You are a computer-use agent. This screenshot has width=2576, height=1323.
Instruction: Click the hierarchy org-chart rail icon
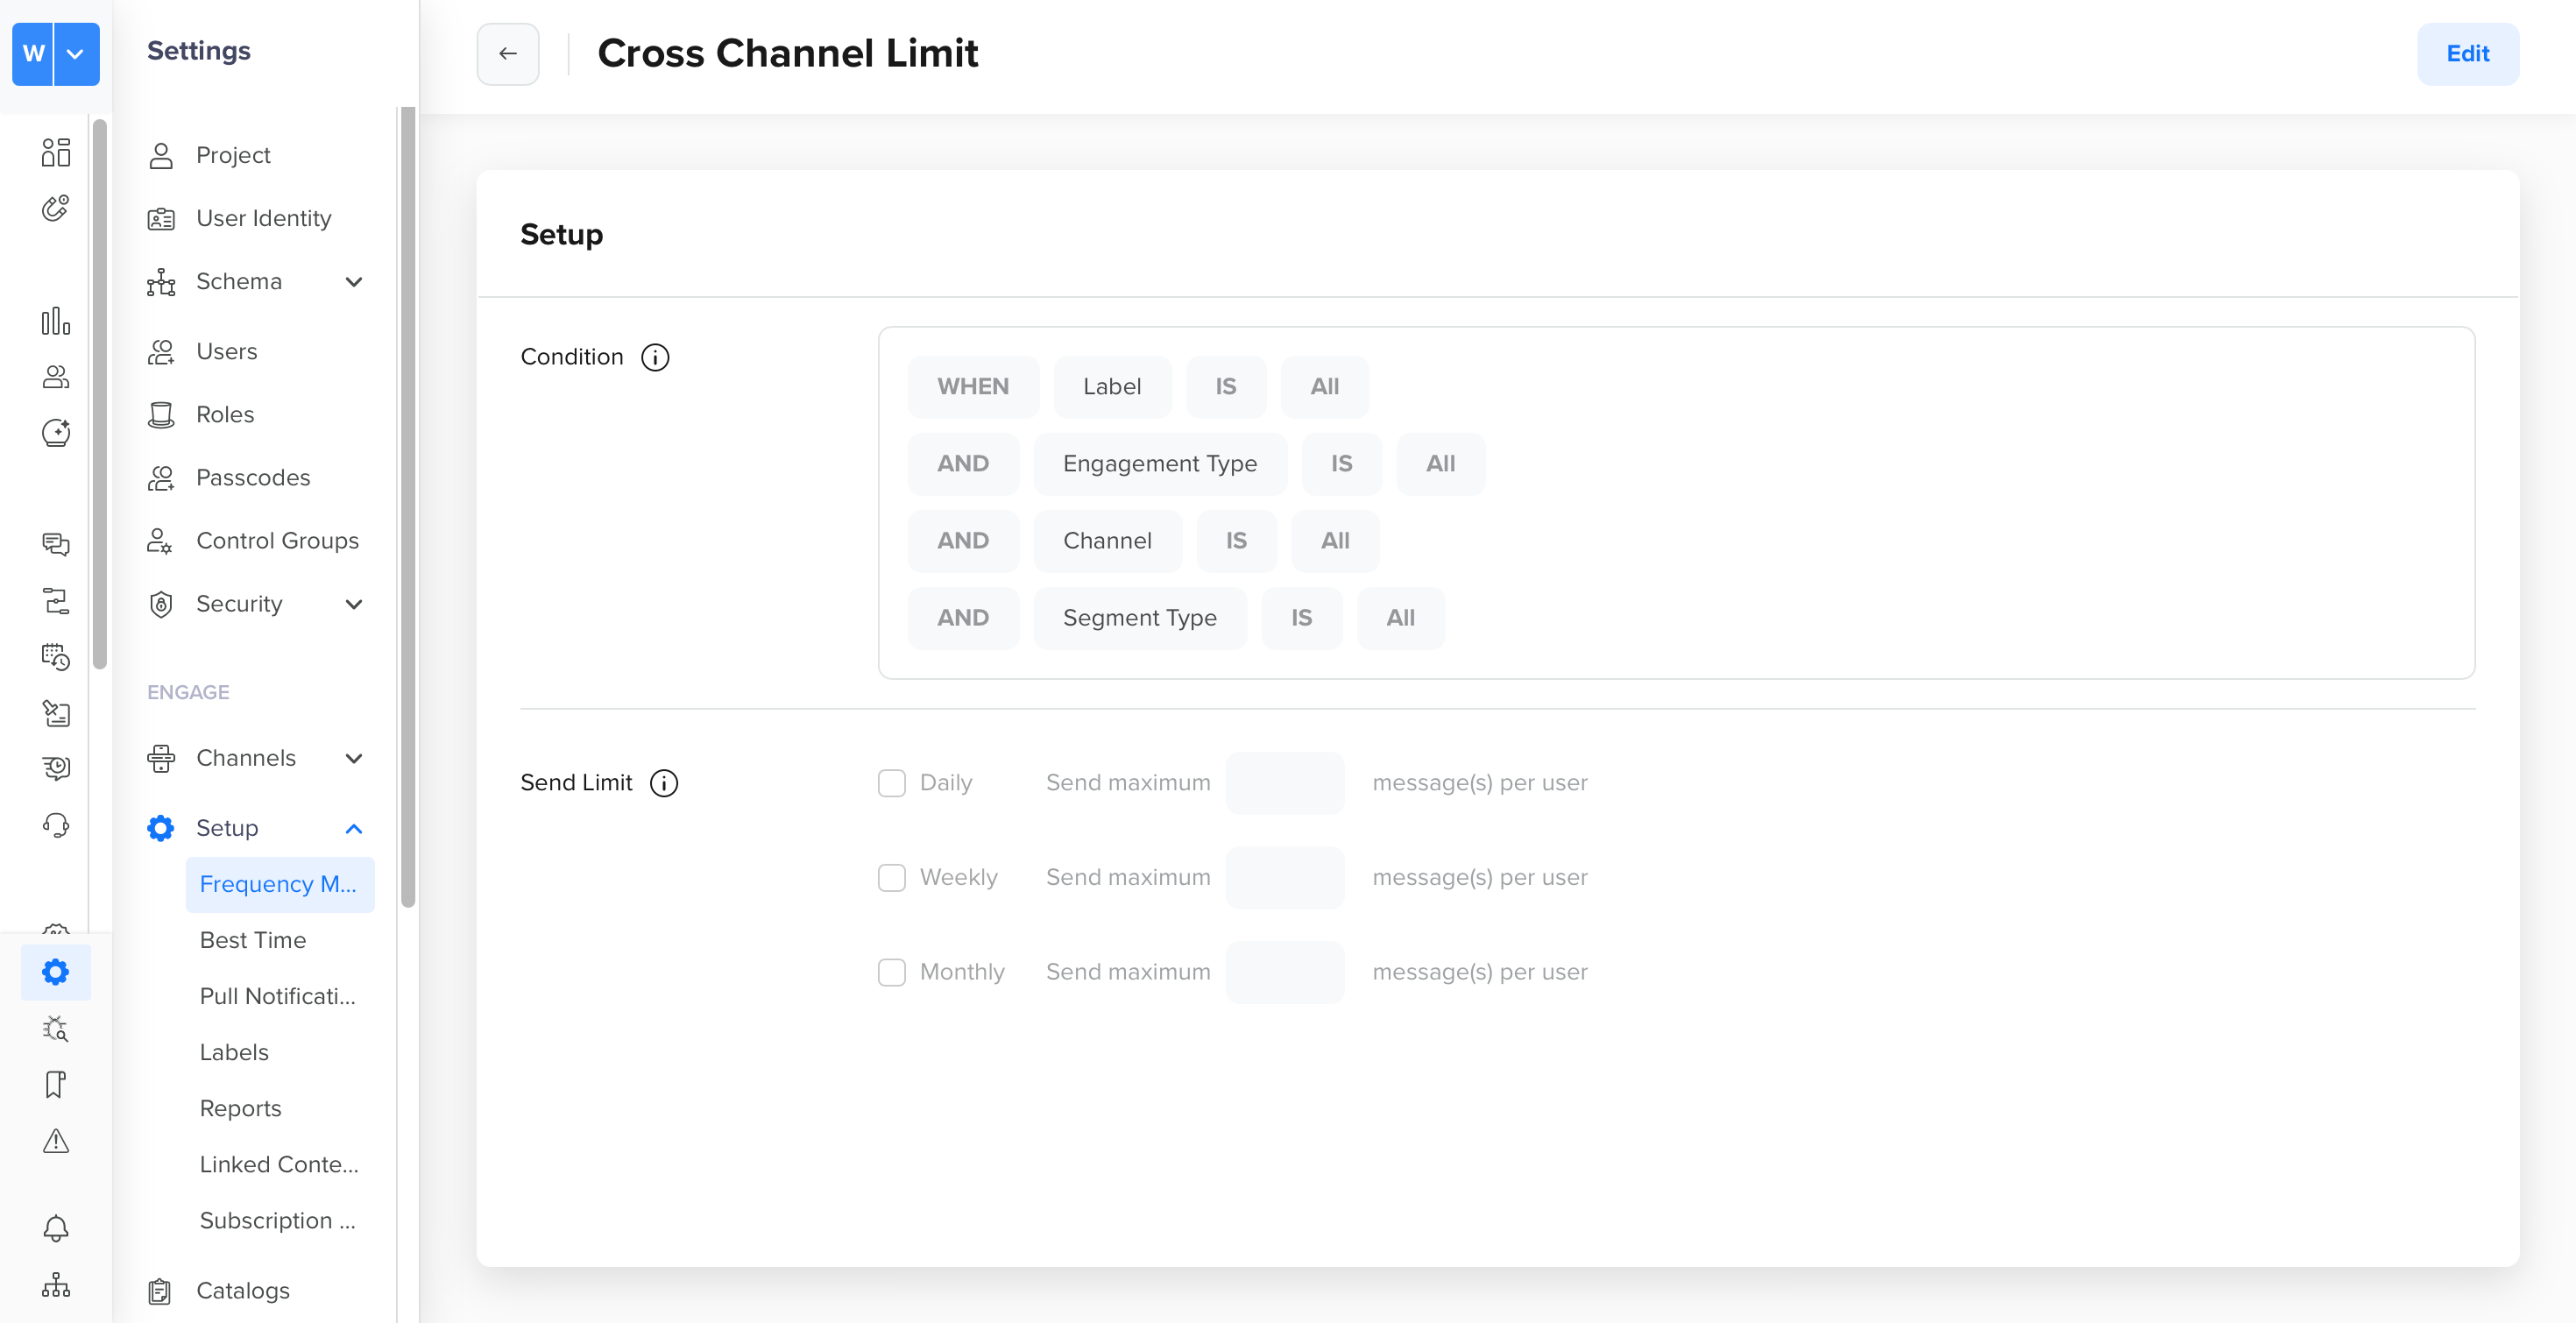tap(56, 1284)
